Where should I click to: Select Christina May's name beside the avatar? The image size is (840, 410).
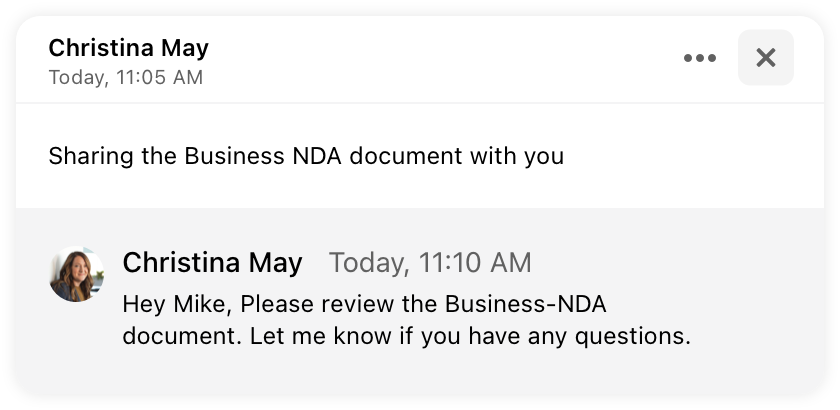tap(213, 263)
